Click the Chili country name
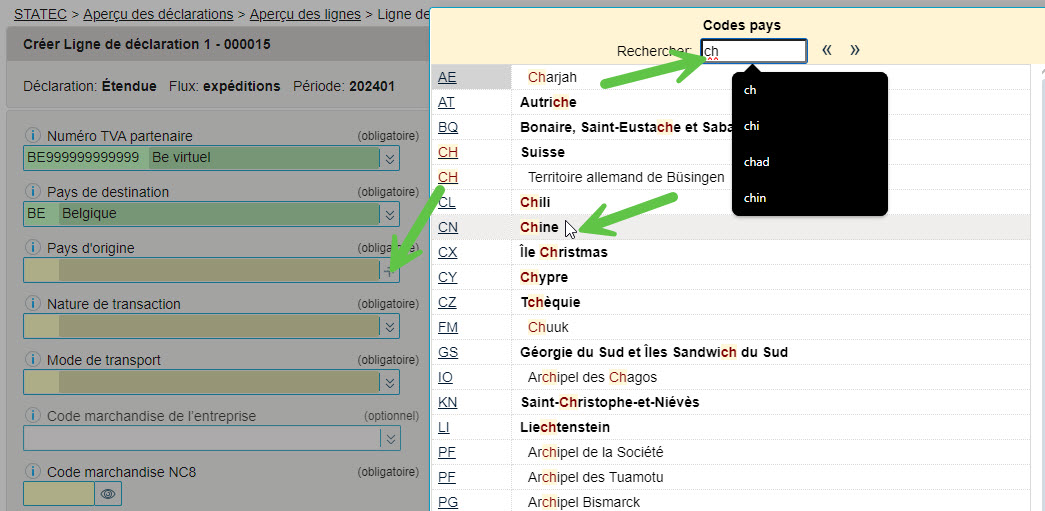The height and width of the screenshot is (511, 1045). [x=535, y=202]
